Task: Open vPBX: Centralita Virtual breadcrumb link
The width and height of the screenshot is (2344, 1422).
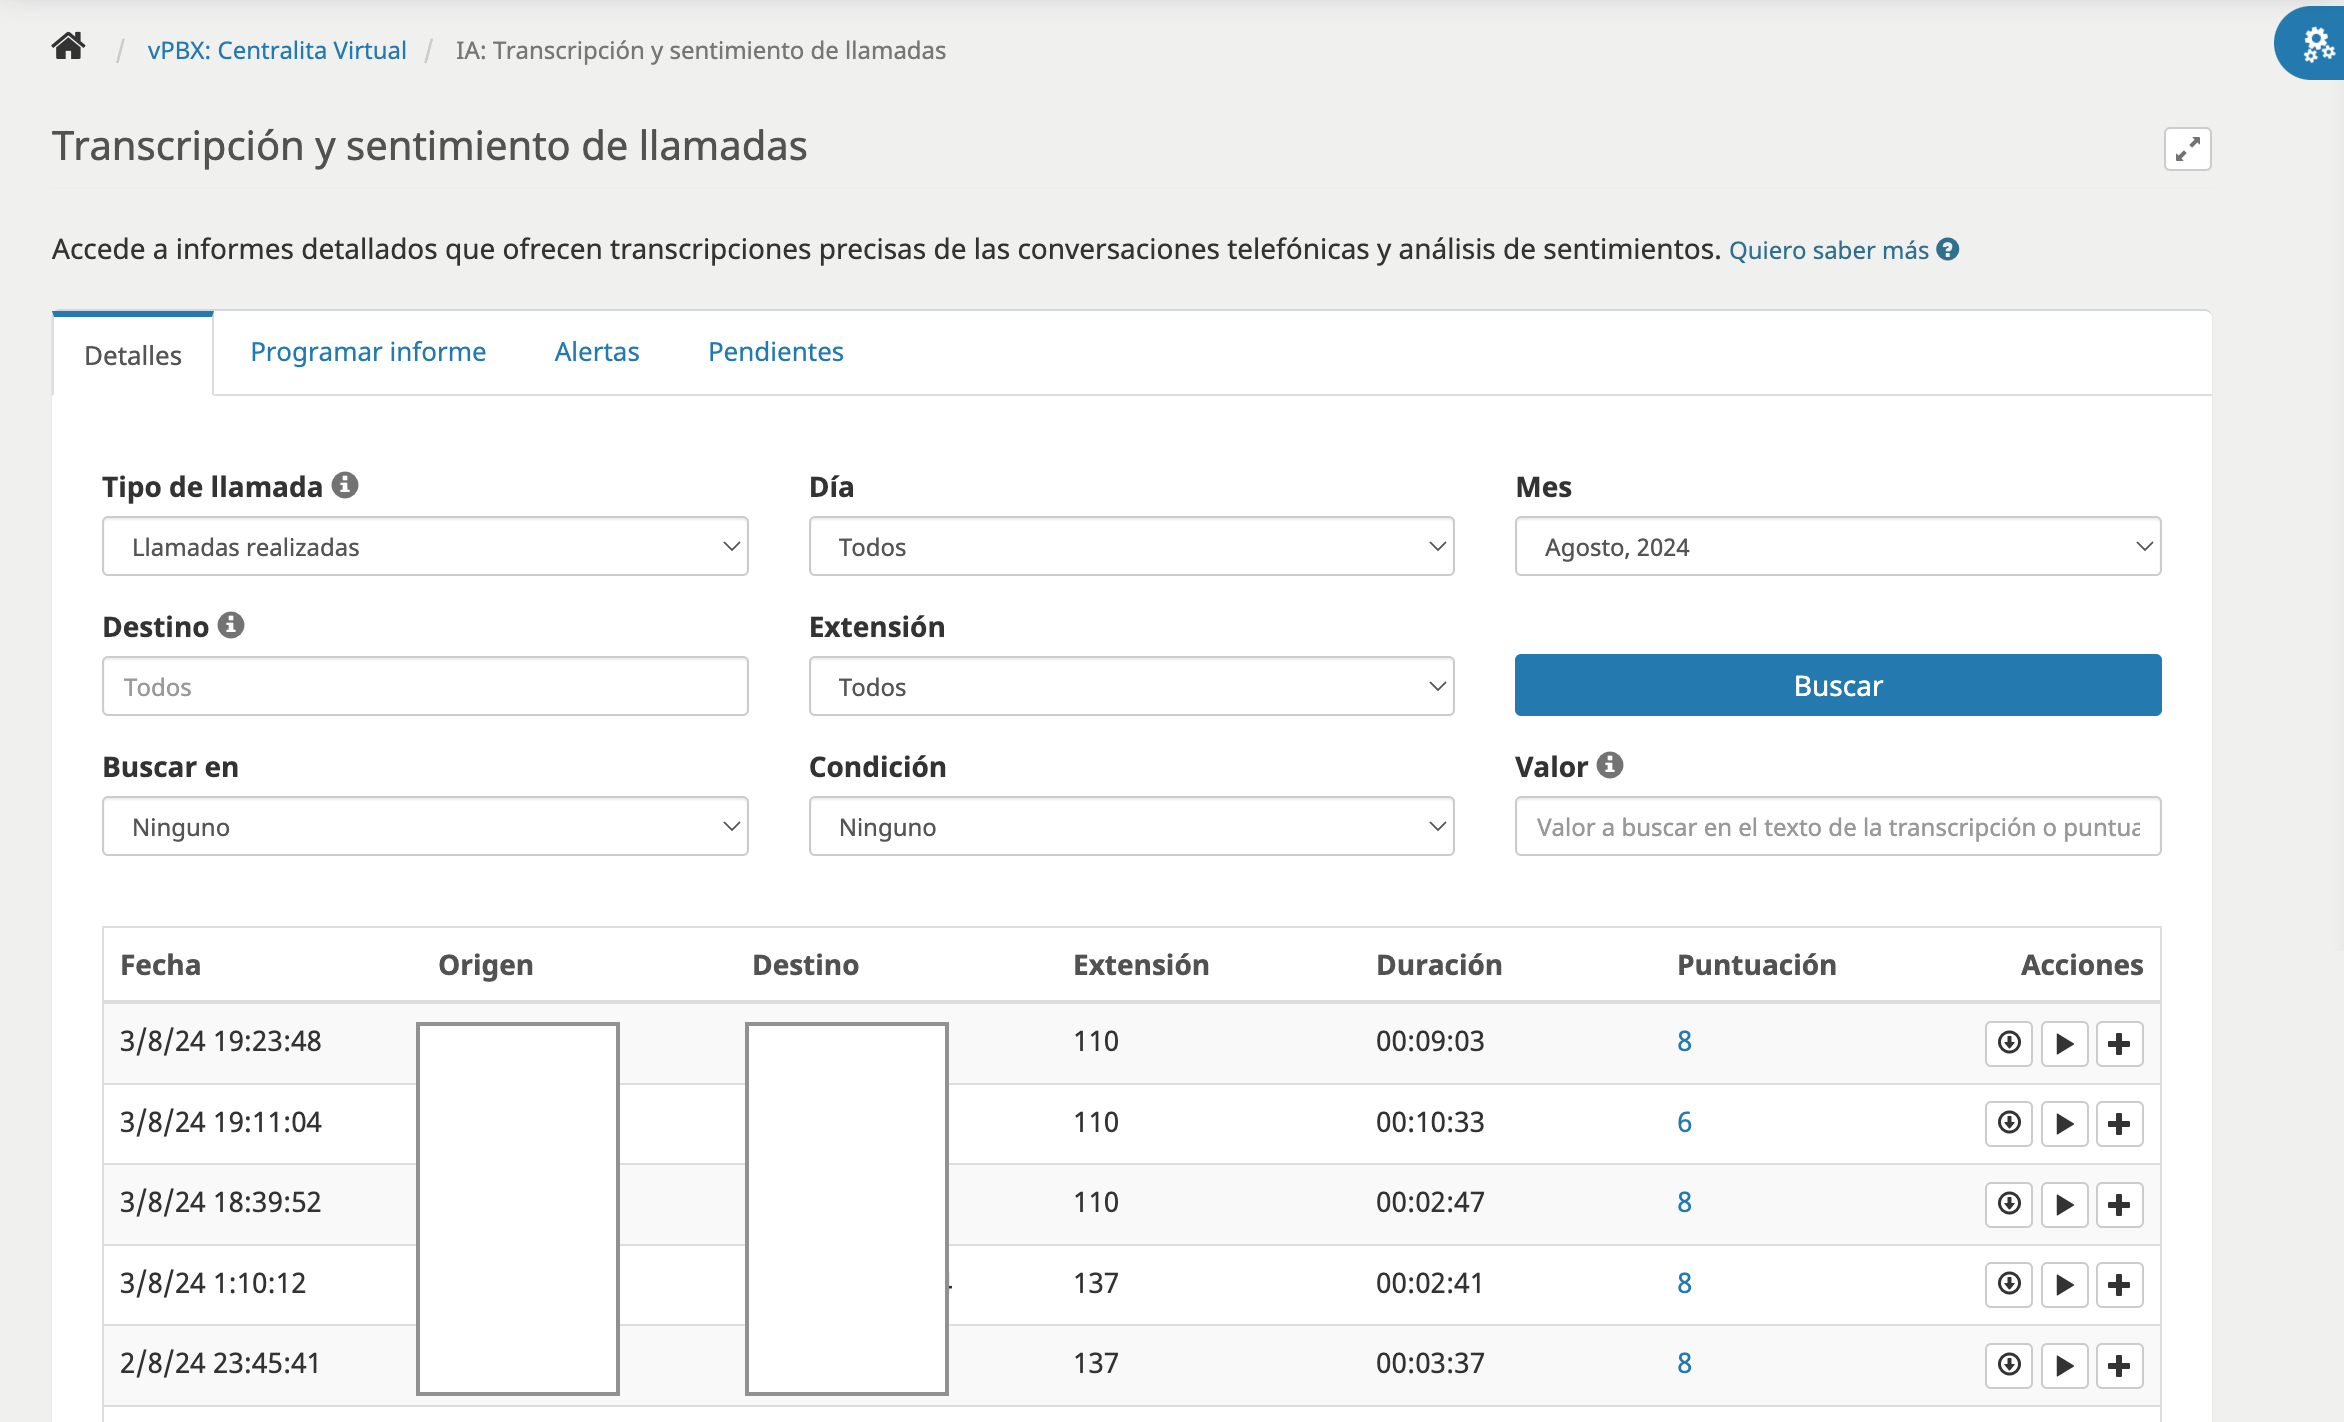Action: 277,50
